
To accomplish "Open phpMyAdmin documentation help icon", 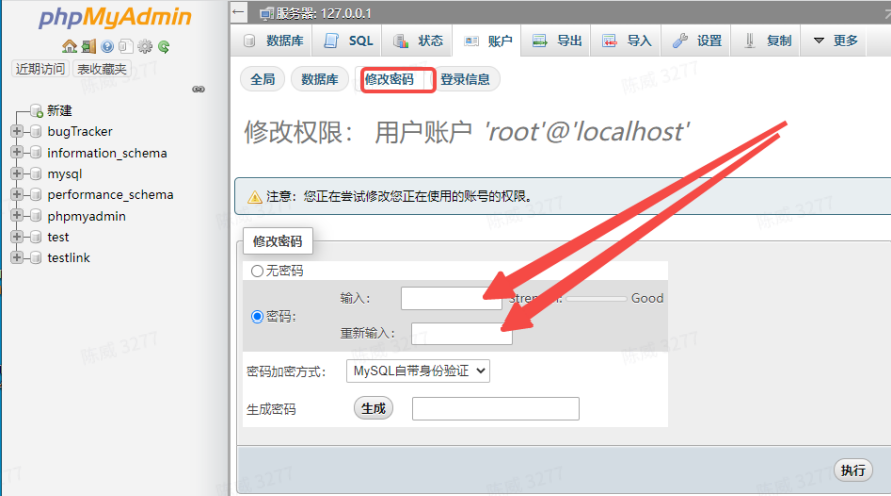I will [x=107, y=46].
